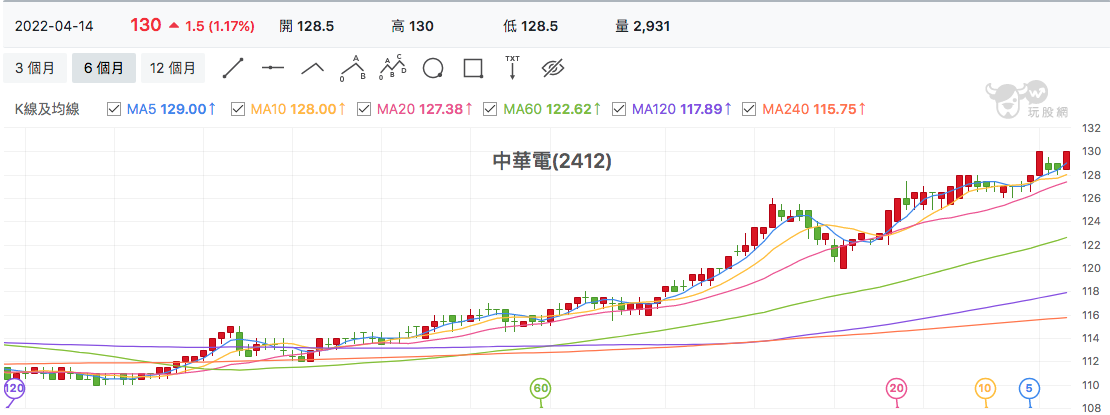Toggle hide drawings eye icon
Screen dimensions: 1110x415
552,68
